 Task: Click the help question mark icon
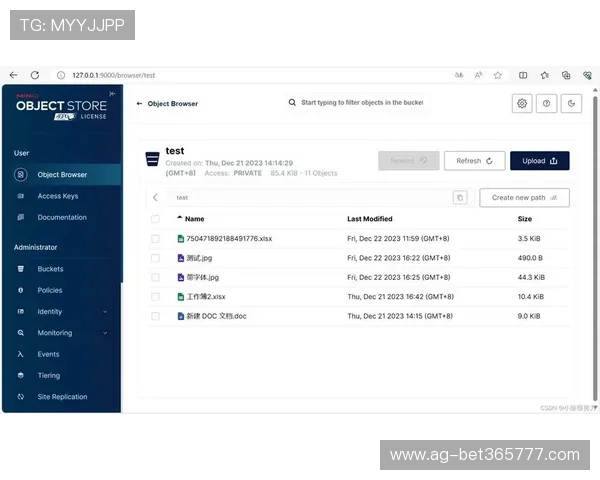tap(547, 103)
